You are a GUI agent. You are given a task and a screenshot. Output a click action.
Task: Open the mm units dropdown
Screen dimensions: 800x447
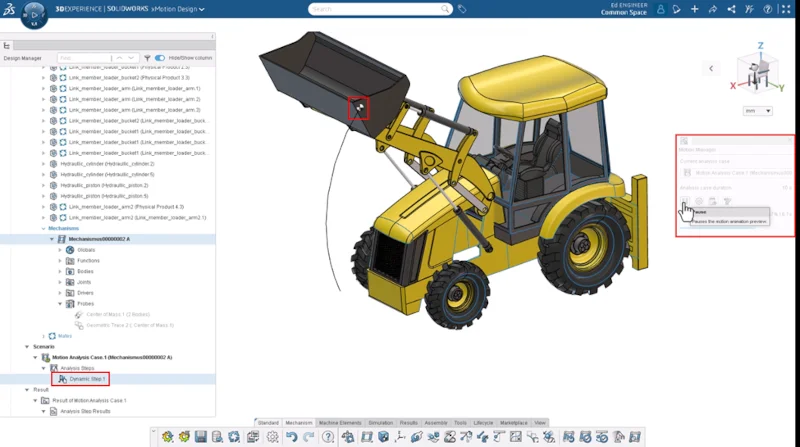click(765, 111)
